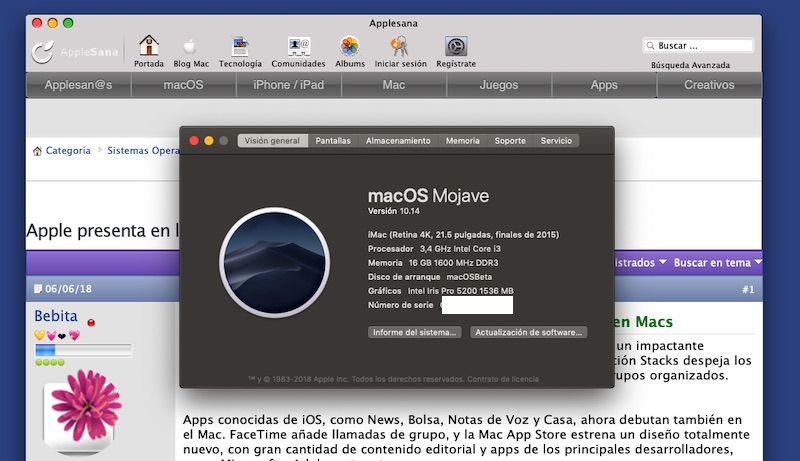Screen dimensions: 800x461
Task: Open the Apps navigation menu
Action: (604, 85)
